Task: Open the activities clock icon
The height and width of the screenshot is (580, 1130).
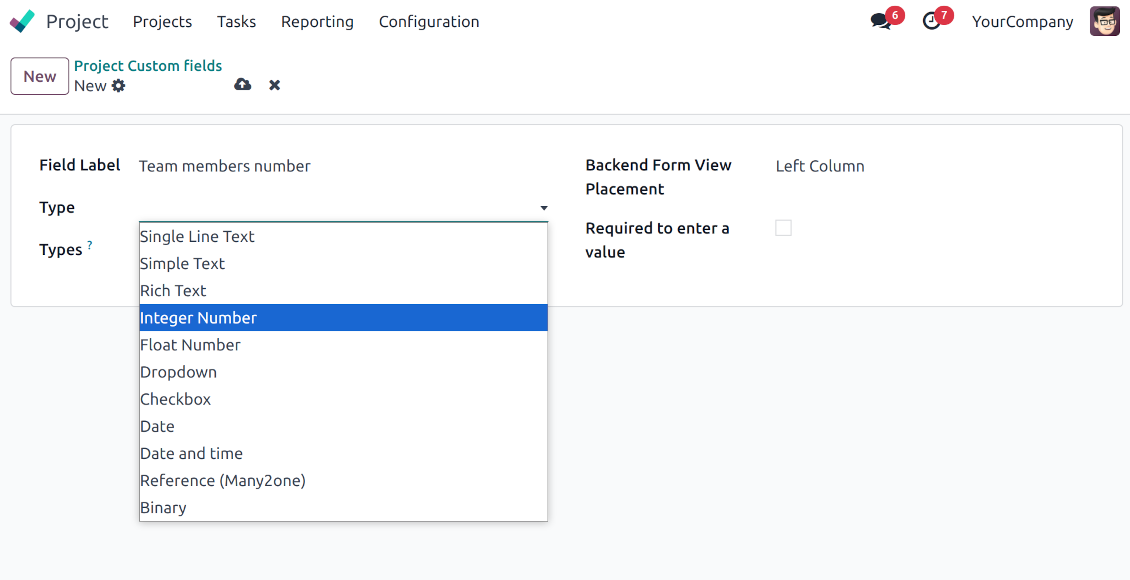Action: 931,22
